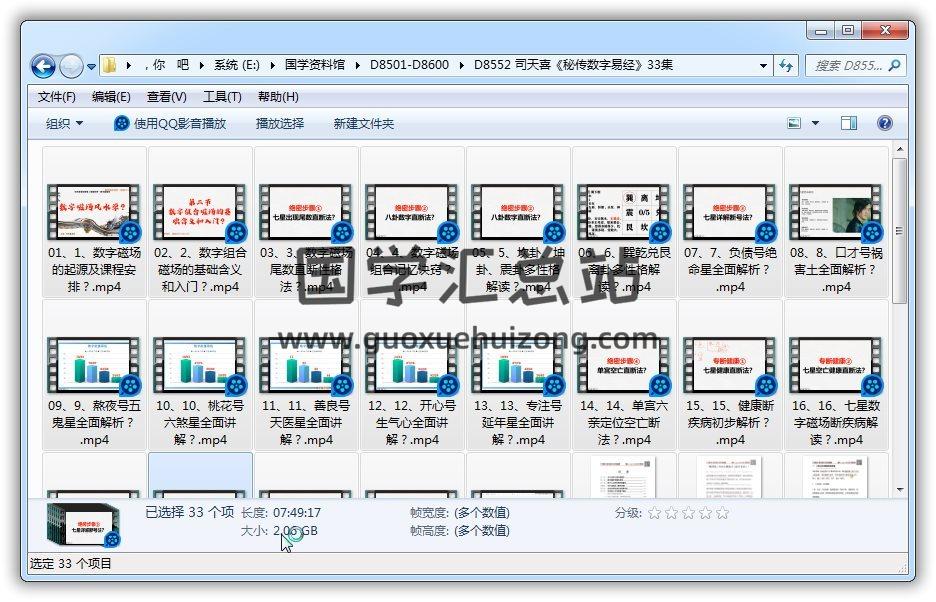Click the change view icon in toolbar
Image resolution: width=936 pixels, height=602 pixels.
[794, 123]
